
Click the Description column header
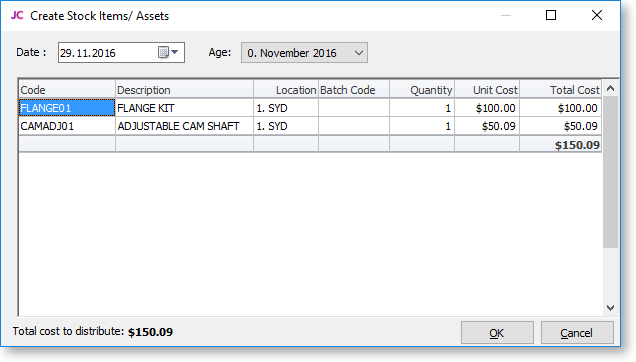pos(185,89)
